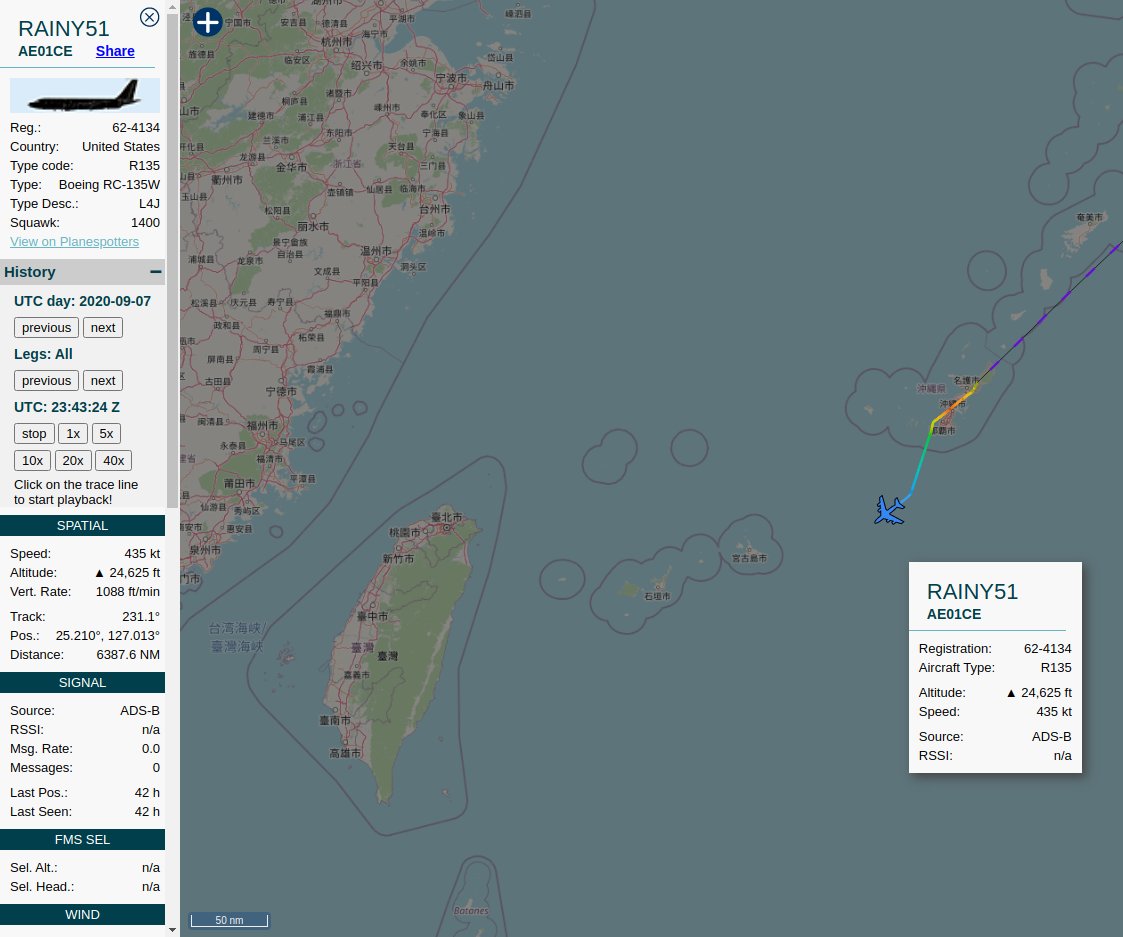Click previous under UTC day 2020-09-07
Screen dimensions: 1123x937
(x=46, y=327)
